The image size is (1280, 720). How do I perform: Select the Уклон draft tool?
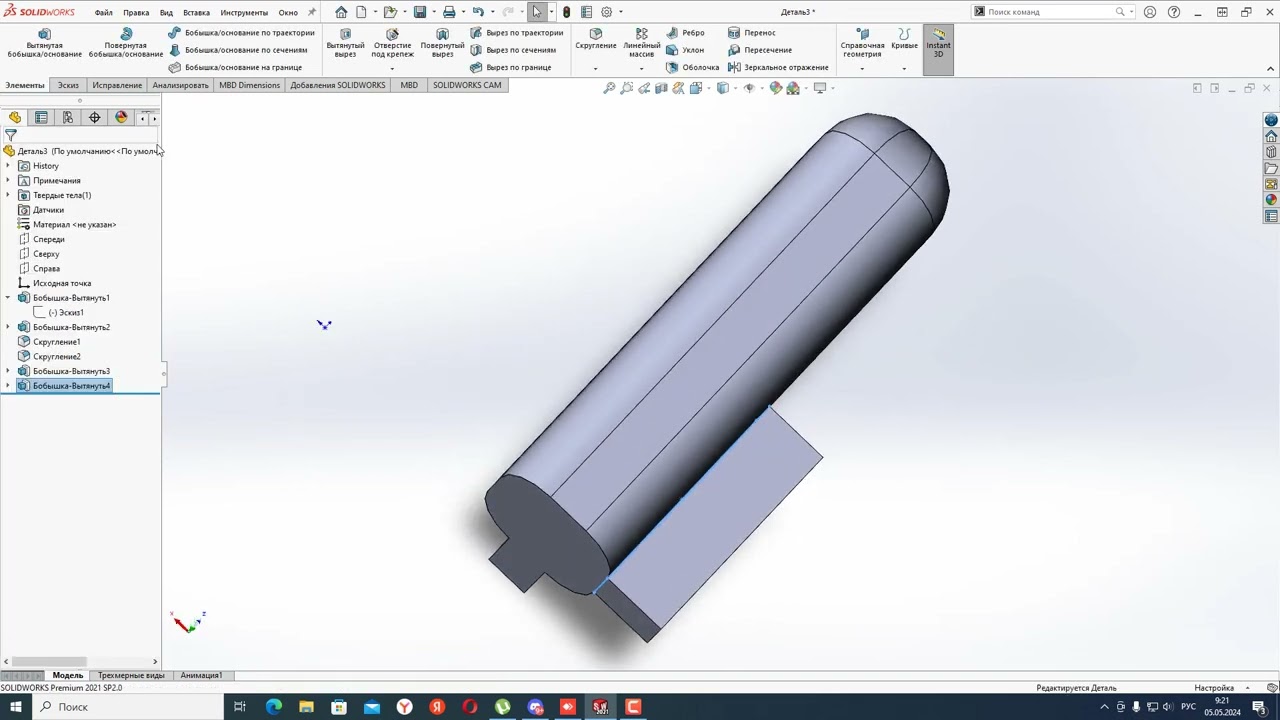point(686,50)
